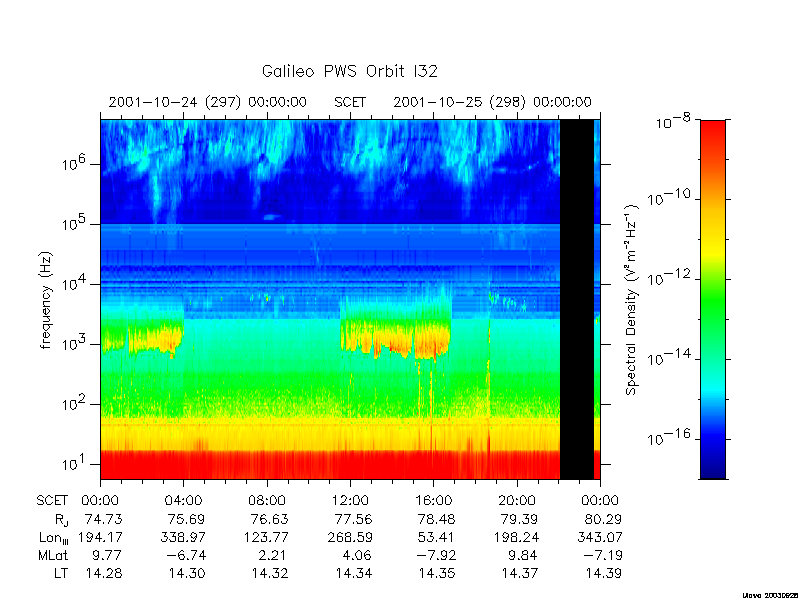Screen dimensions: 800x600
Task: Select longitude value 268.59
Action: point(350,537)
